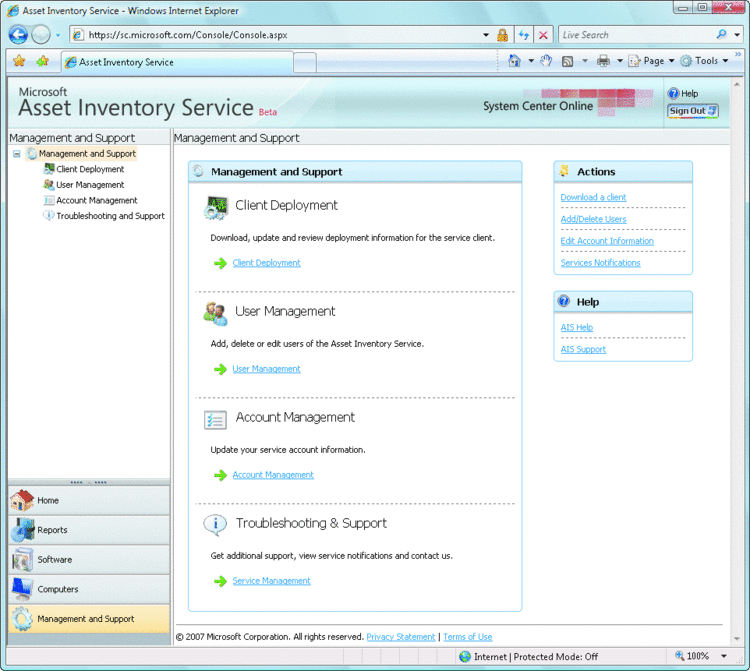Viewport: 750px width, 671px height.
Task: Expand the feeds dropdown arrow
Action: point(585,61)
